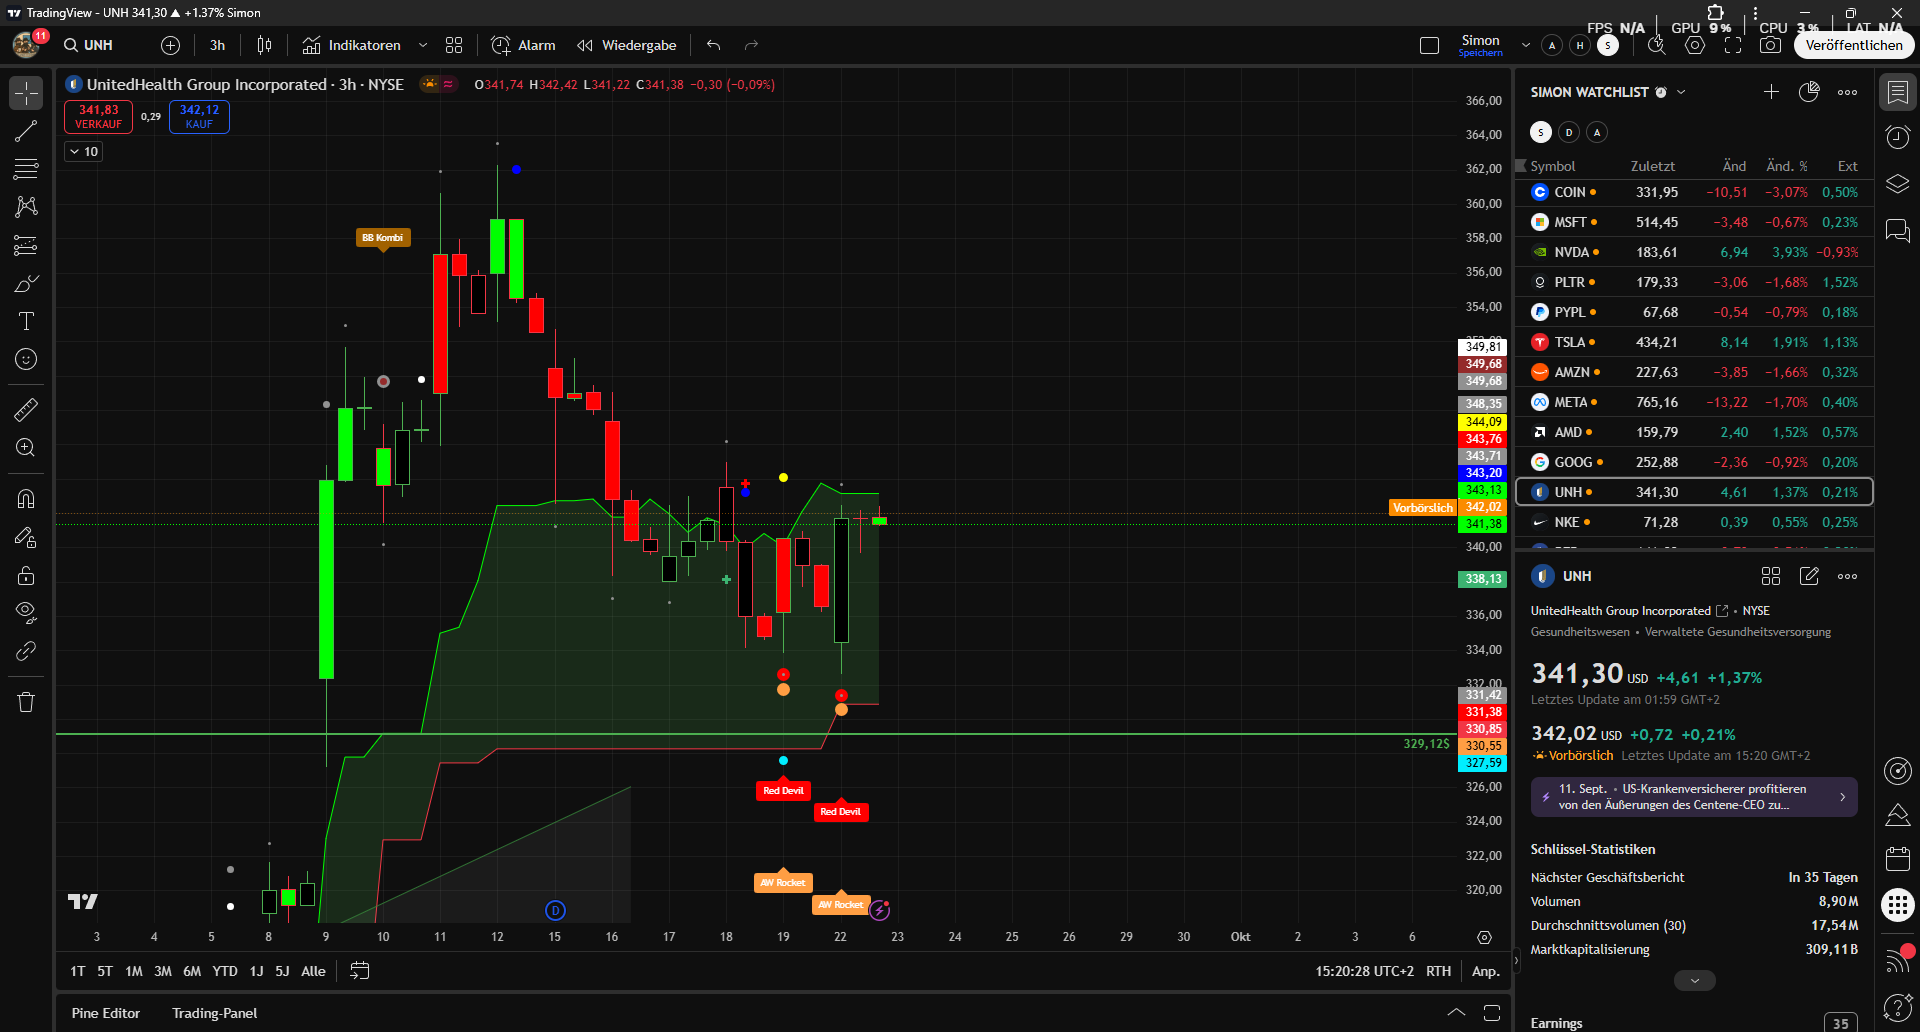Viewport: 1920px width, 1032px height.
Task: Expand the Simon Watchlist dropdown
Action: coord(1681,92)
